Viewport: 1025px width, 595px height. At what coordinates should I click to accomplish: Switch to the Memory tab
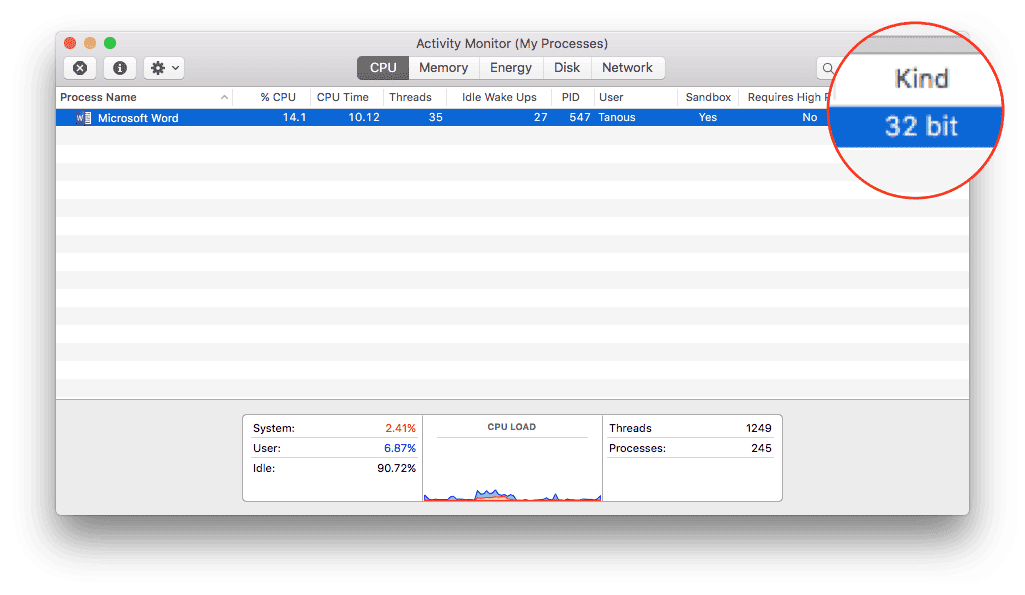(x=444, y=68)
